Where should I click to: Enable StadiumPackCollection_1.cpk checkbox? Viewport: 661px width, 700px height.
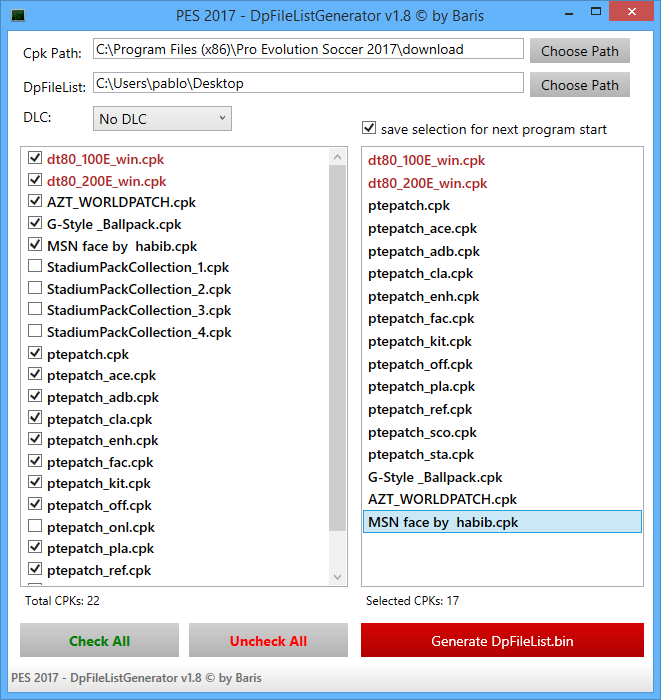click(x=35, y=266)
